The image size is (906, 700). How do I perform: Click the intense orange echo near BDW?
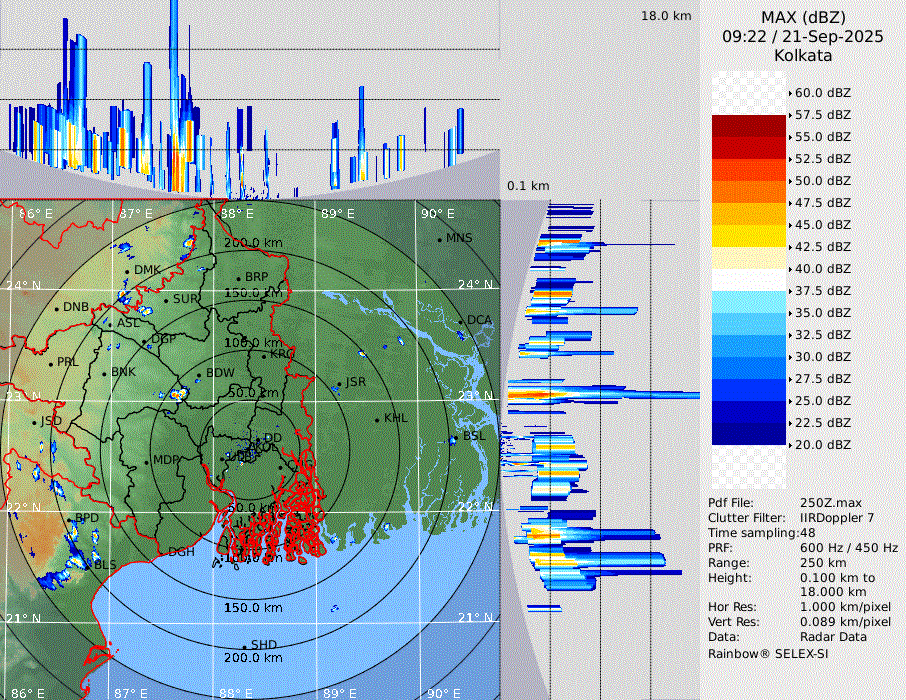point(179,394)
